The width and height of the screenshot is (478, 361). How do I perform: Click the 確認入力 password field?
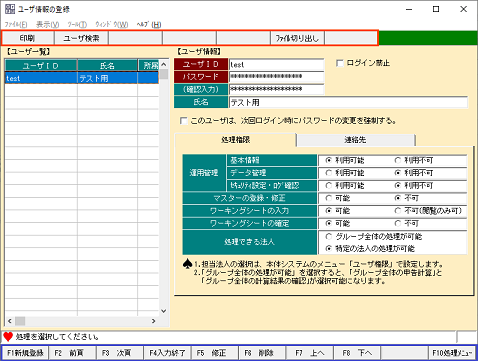click(276, 89)
